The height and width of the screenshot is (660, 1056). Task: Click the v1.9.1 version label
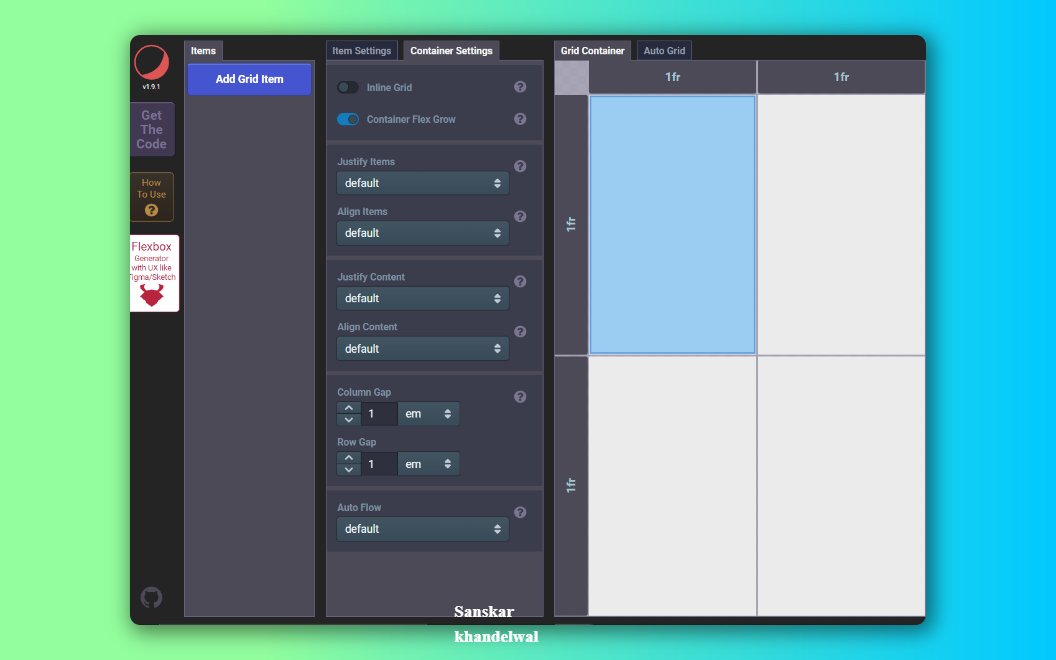coord(152,87)
